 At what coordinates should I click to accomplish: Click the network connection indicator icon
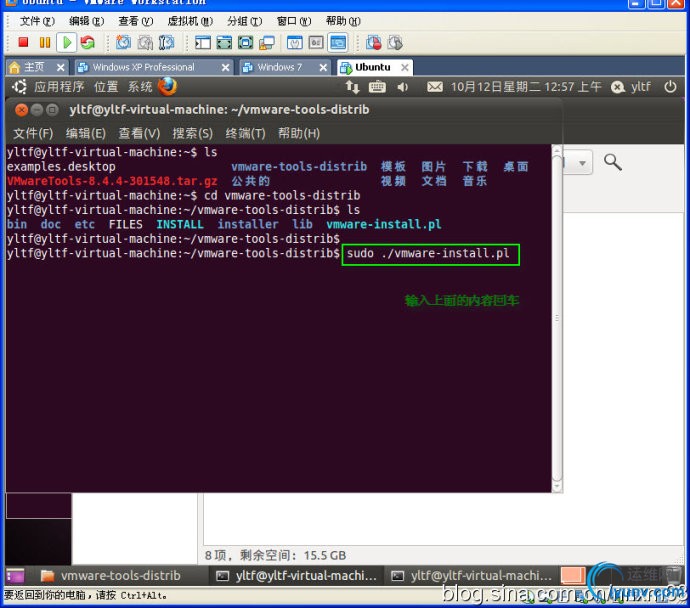point(352,87)
